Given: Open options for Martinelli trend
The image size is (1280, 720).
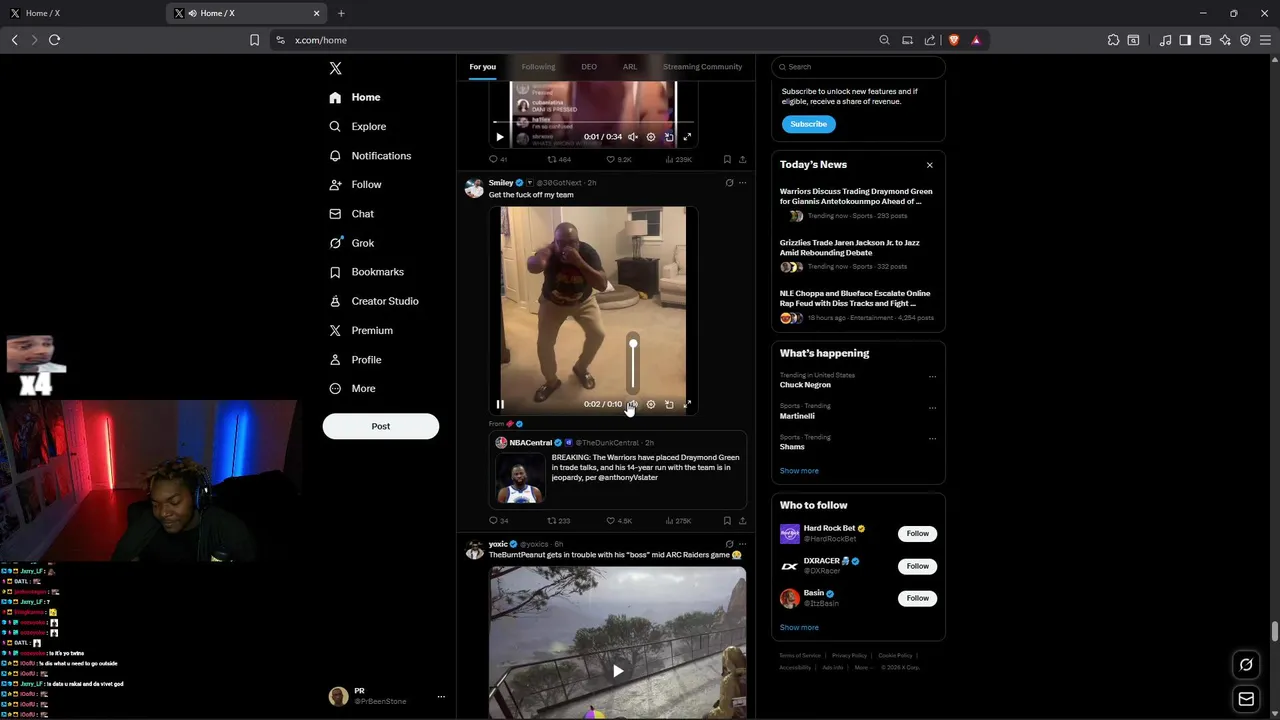Looking at the screenshot, I should (932, 408).
